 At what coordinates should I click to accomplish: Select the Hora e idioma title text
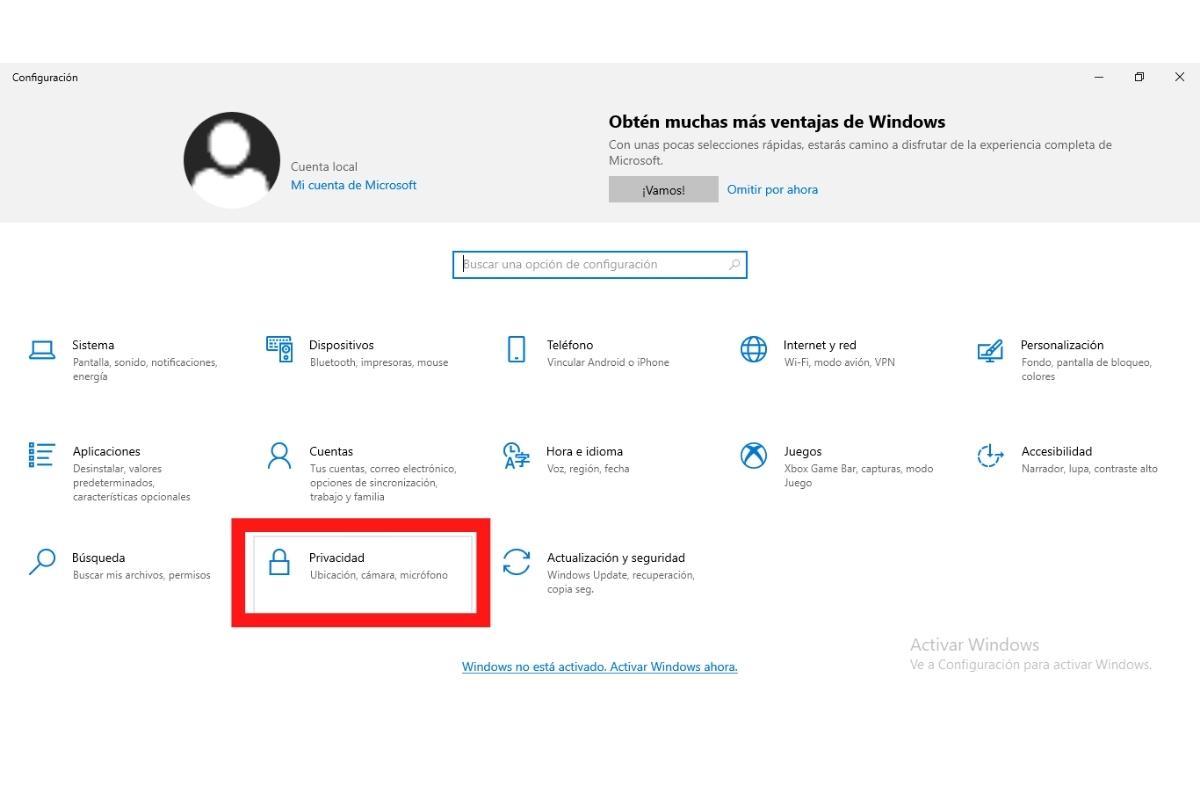[585, 451]
